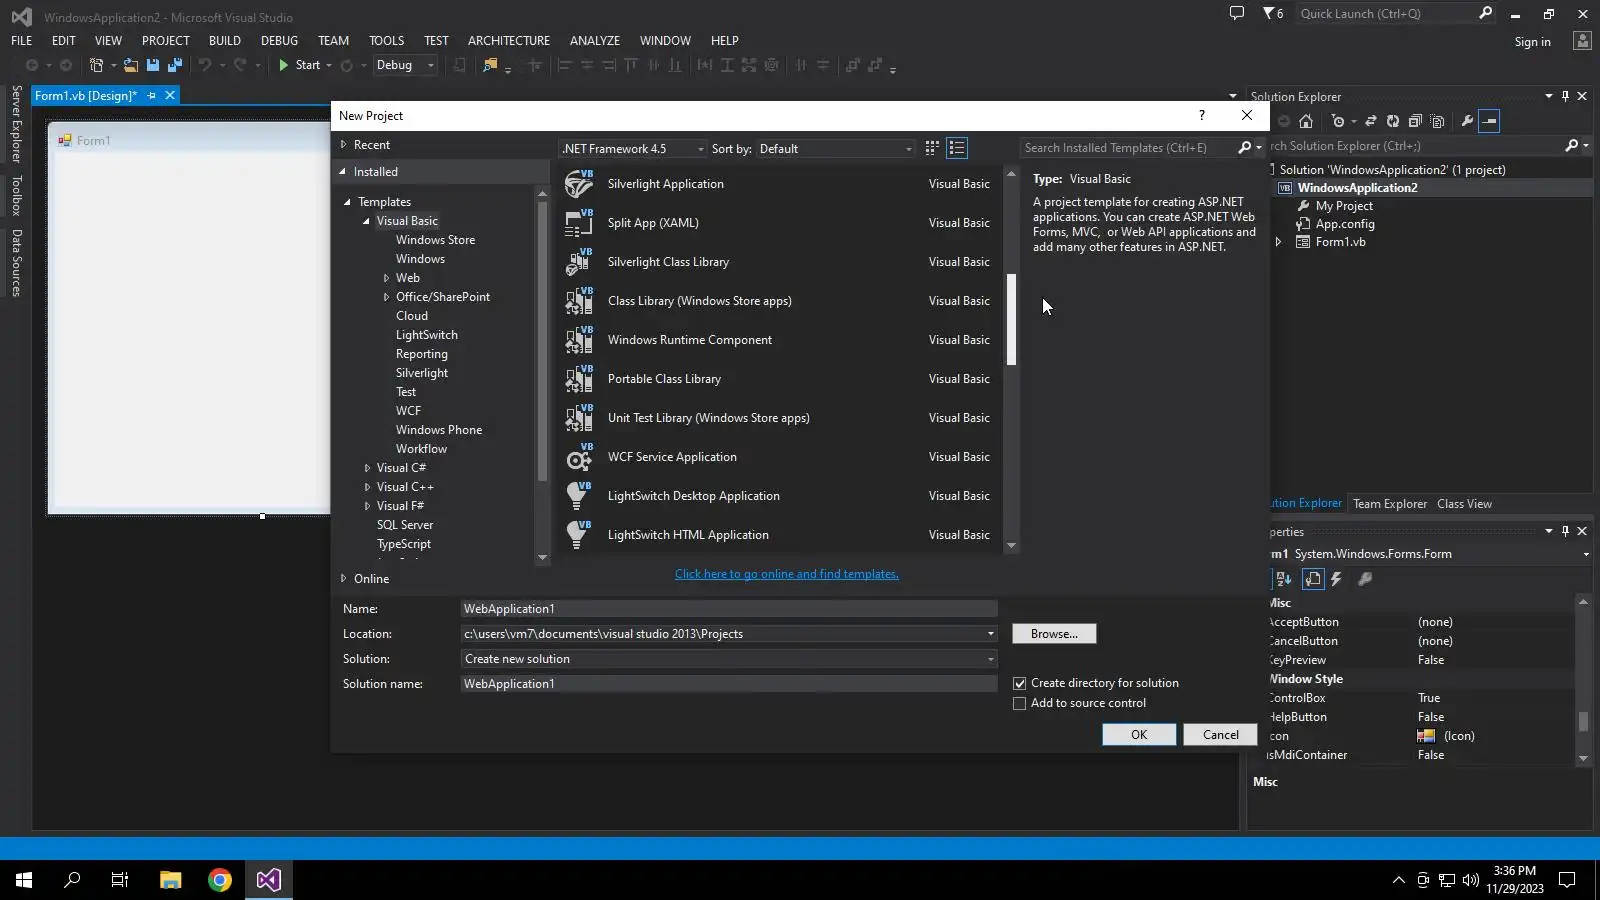The width and height of the screenshot is (1600, 900).
Task: Open the ARCHITECTURE menu
Action: [x=509, y=41]
